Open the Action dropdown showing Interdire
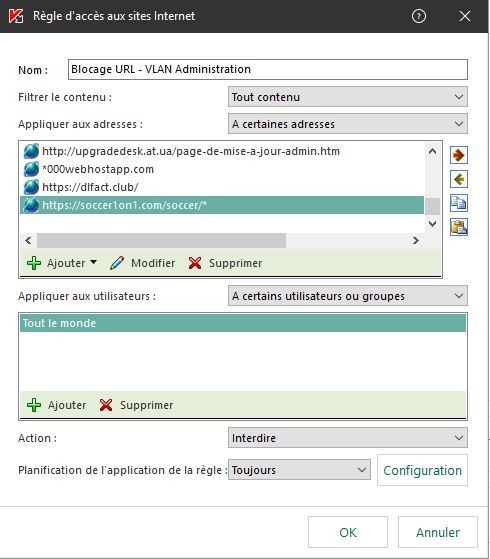Viewport: 490px width, 559px height. point(348,438)
